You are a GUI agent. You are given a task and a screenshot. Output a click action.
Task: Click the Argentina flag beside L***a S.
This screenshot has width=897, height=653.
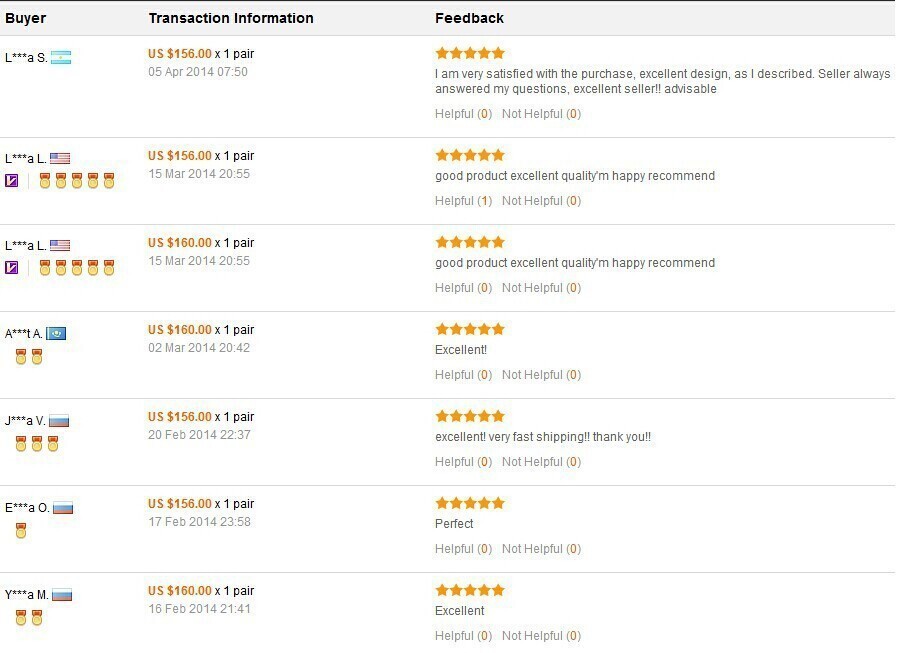pos(61,58)
